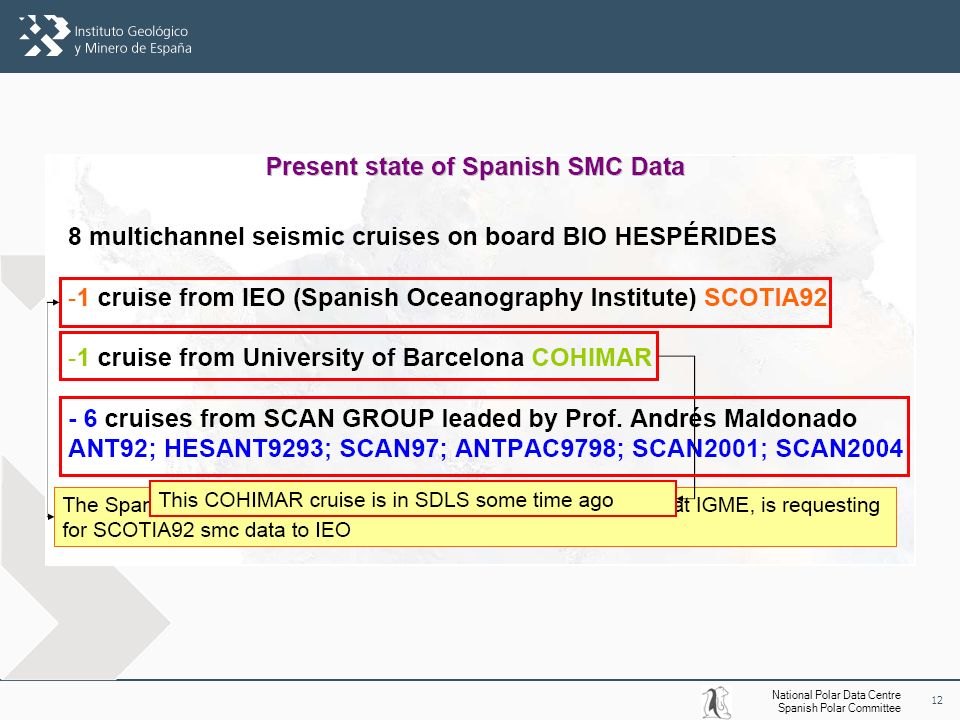Click the arrow pointing at the yellow note
Screen dimensions: 960x720
51,517
